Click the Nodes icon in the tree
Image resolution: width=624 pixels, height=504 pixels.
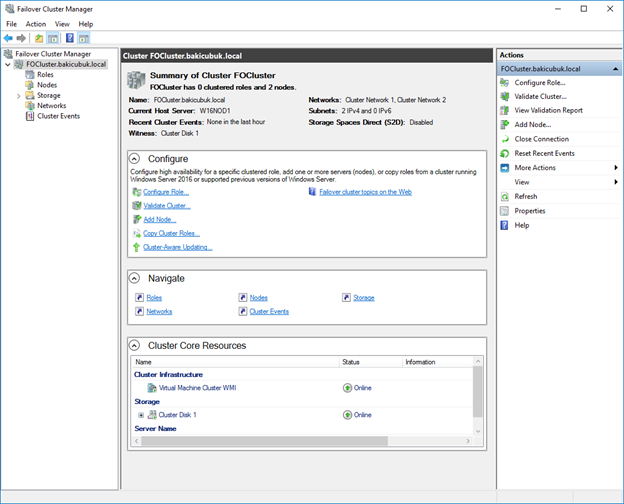(x=30, y=85)
